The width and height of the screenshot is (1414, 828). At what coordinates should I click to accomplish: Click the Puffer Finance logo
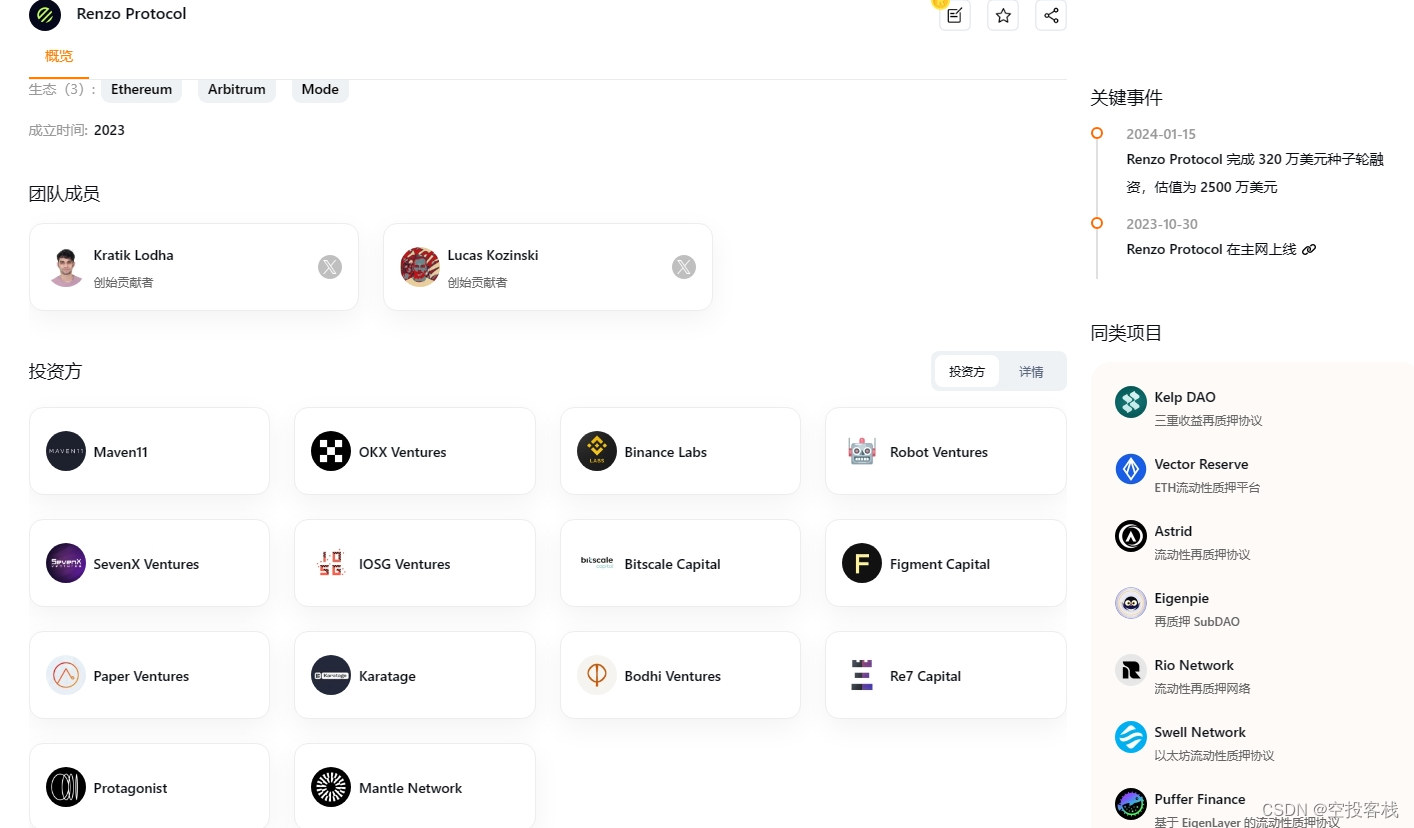click(1131, 804)
